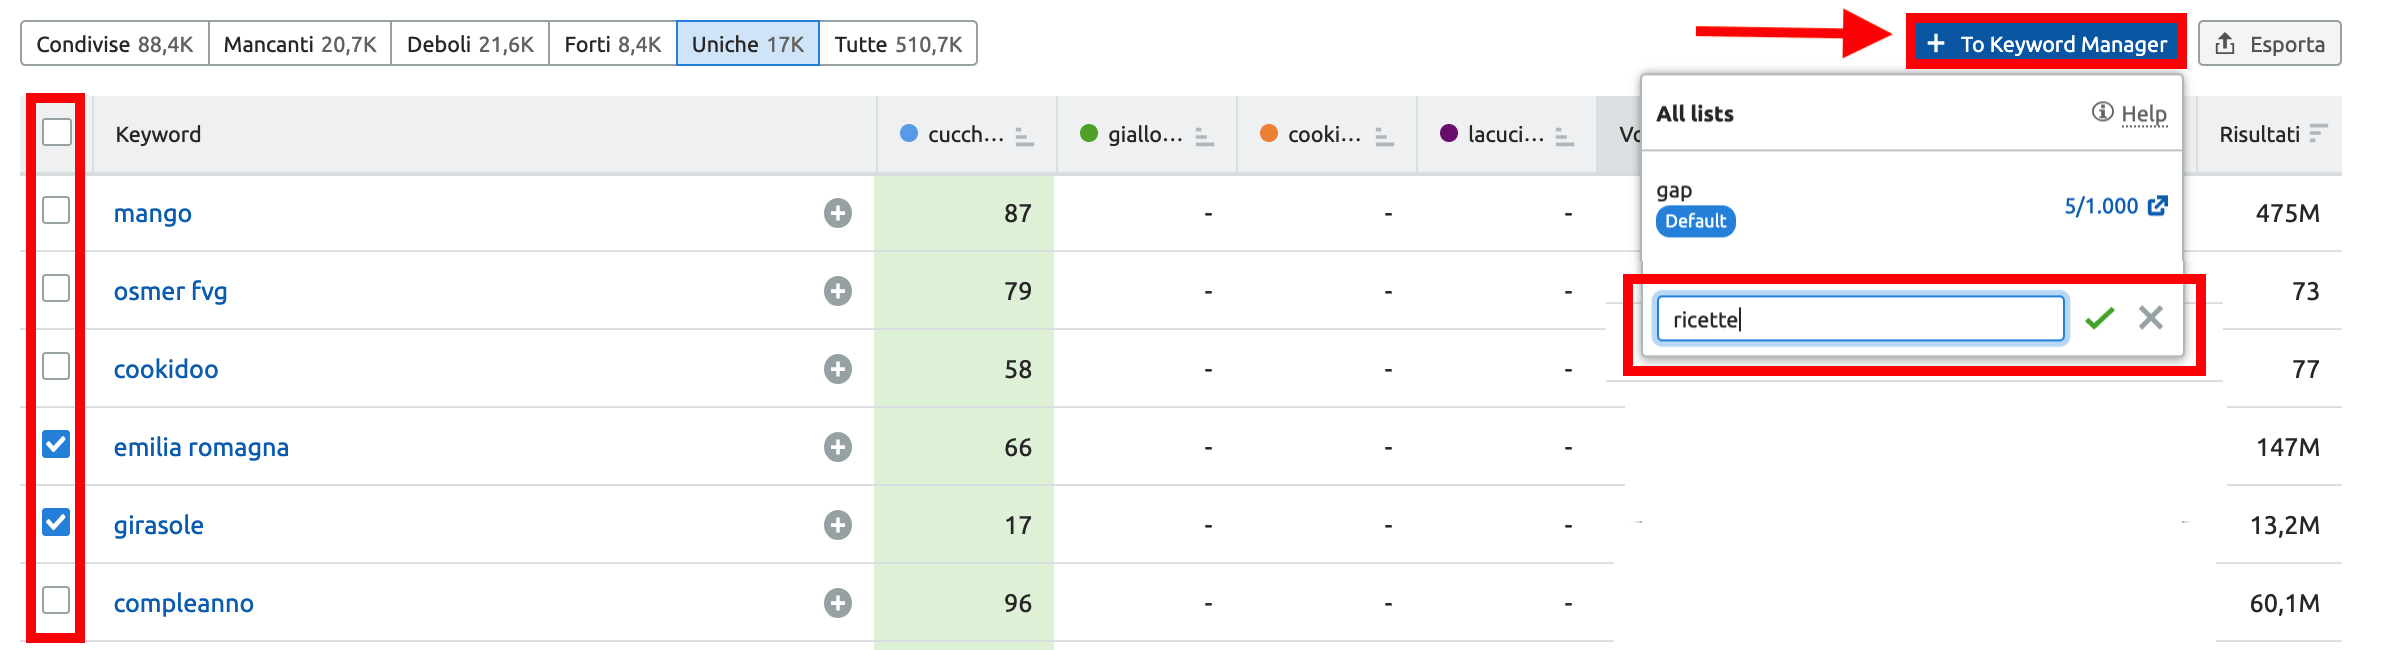Click plus icon beside osmer fvg
The width and height of the screenshot is (2386, 650).
pos(837,291)
